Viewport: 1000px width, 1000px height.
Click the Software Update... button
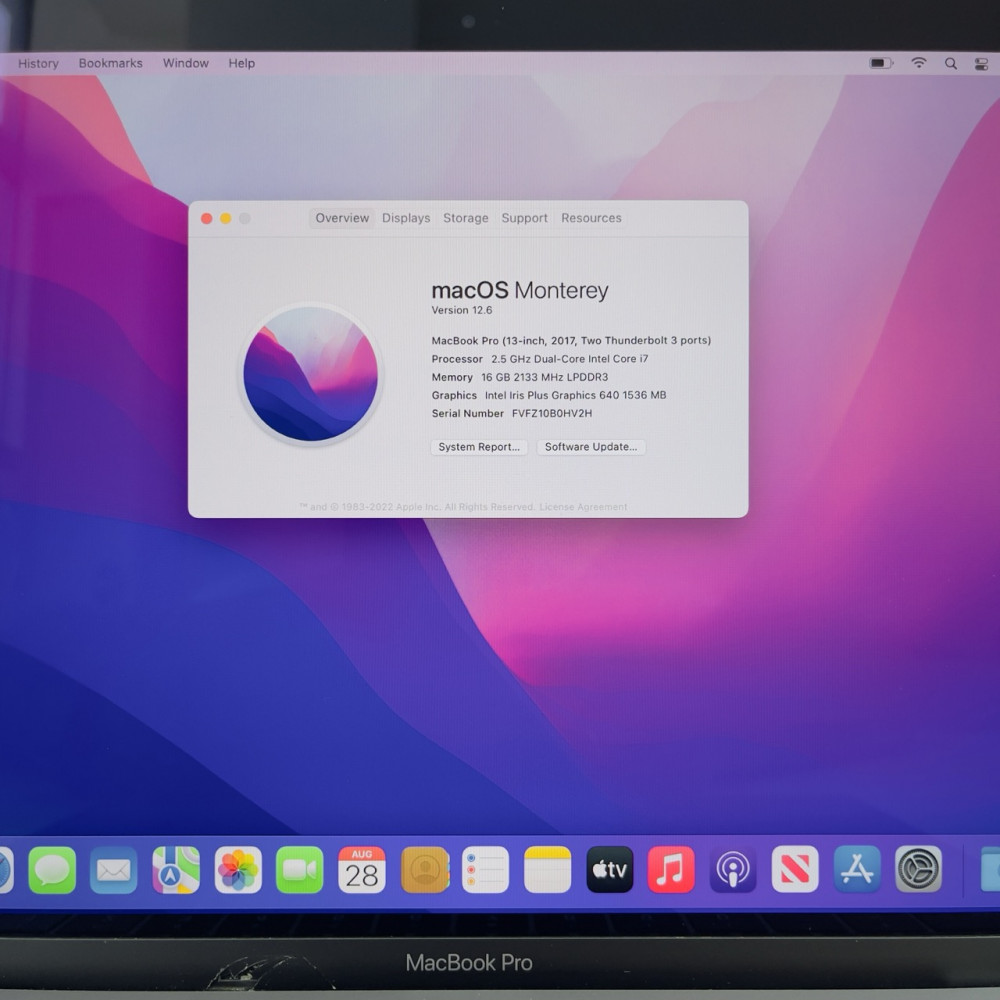point(591,447)
